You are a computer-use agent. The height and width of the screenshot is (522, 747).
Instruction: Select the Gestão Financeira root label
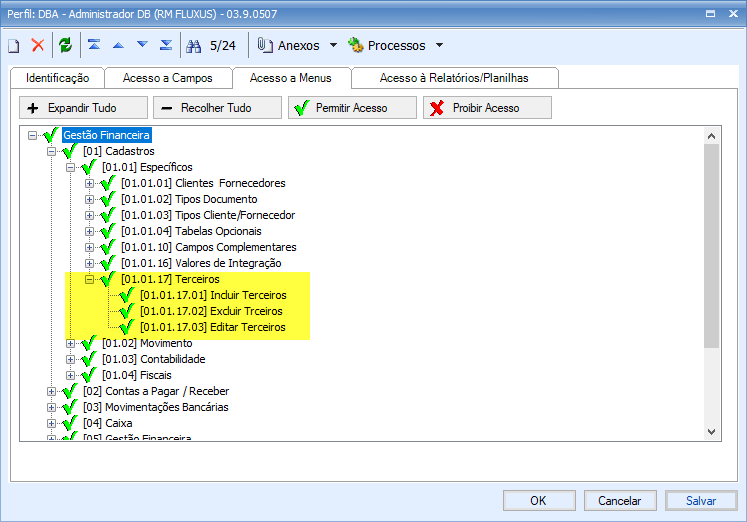click(x=107, y=135)
